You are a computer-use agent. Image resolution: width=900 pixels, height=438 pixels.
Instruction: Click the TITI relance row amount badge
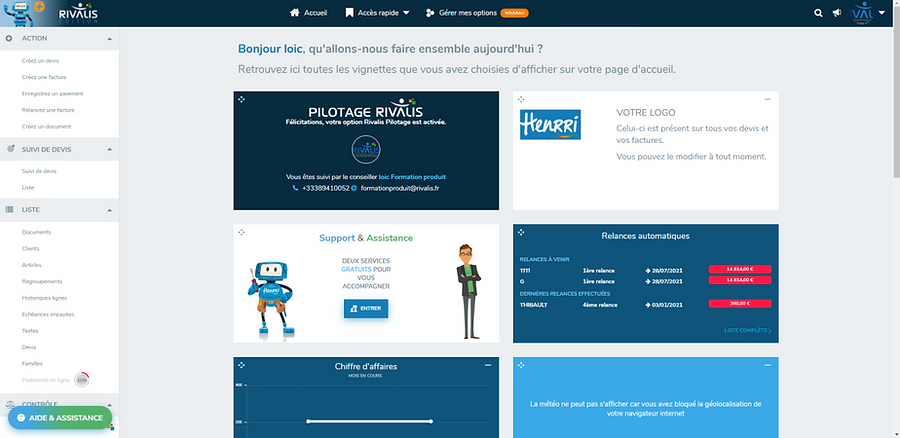(x=740, y=269)
